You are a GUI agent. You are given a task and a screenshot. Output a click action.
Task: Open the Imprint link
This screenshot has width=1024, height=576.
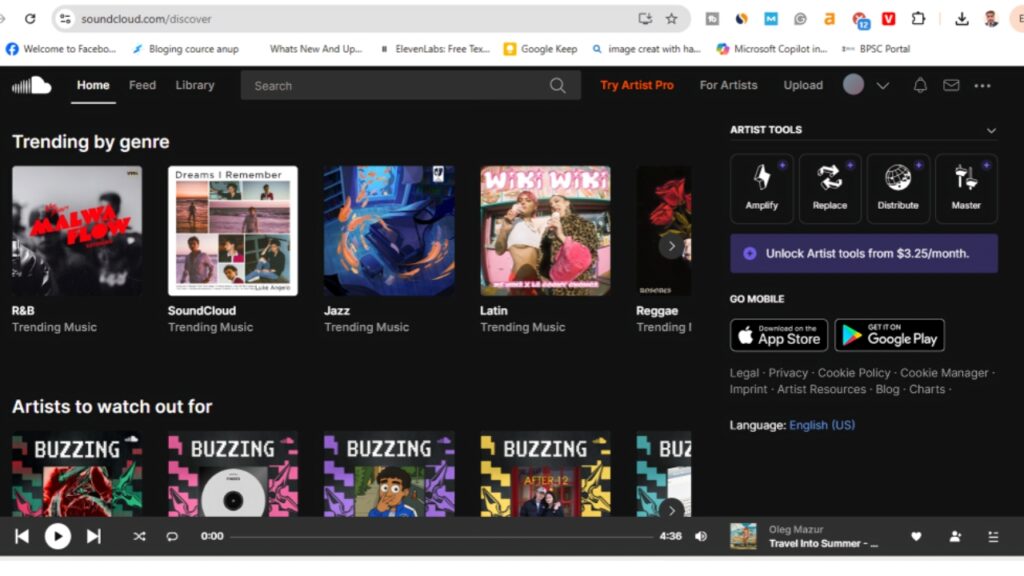pos(748,389)
